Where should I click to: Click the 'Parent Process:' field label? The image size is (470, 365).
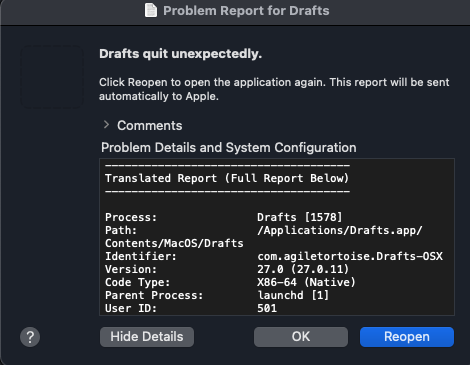pyautogui.click(x=154, y=295)
